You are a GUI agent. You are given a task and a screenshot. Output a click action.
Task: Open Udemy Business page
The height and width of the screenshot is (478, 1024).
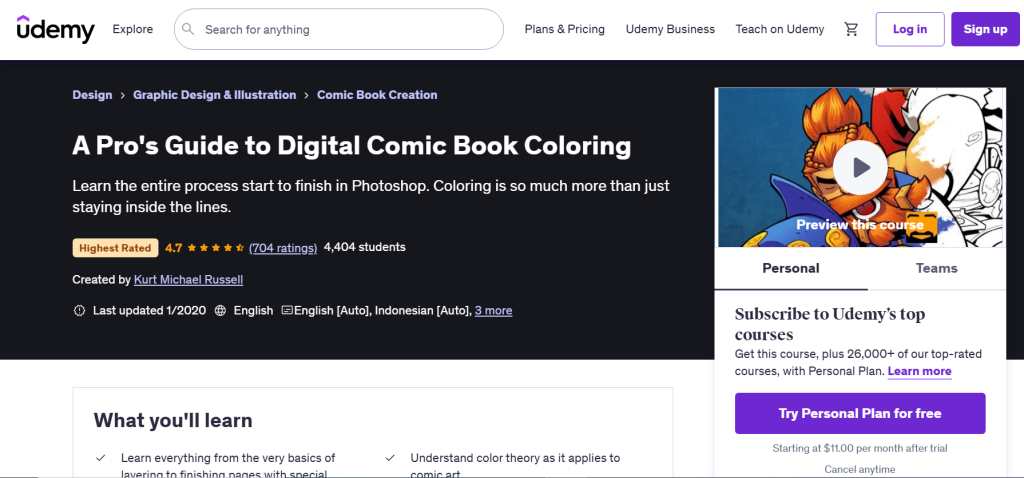670,29
